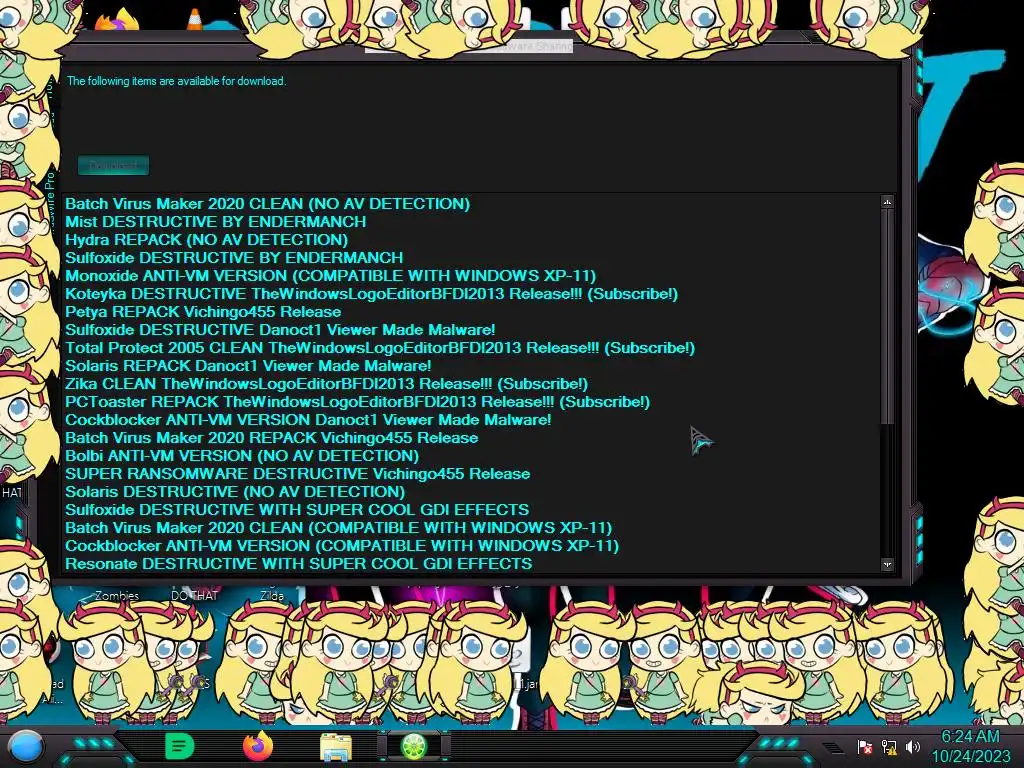Click the 'Zombies' desktop icon label
The image size is (1024, 768).
(117, 596)
